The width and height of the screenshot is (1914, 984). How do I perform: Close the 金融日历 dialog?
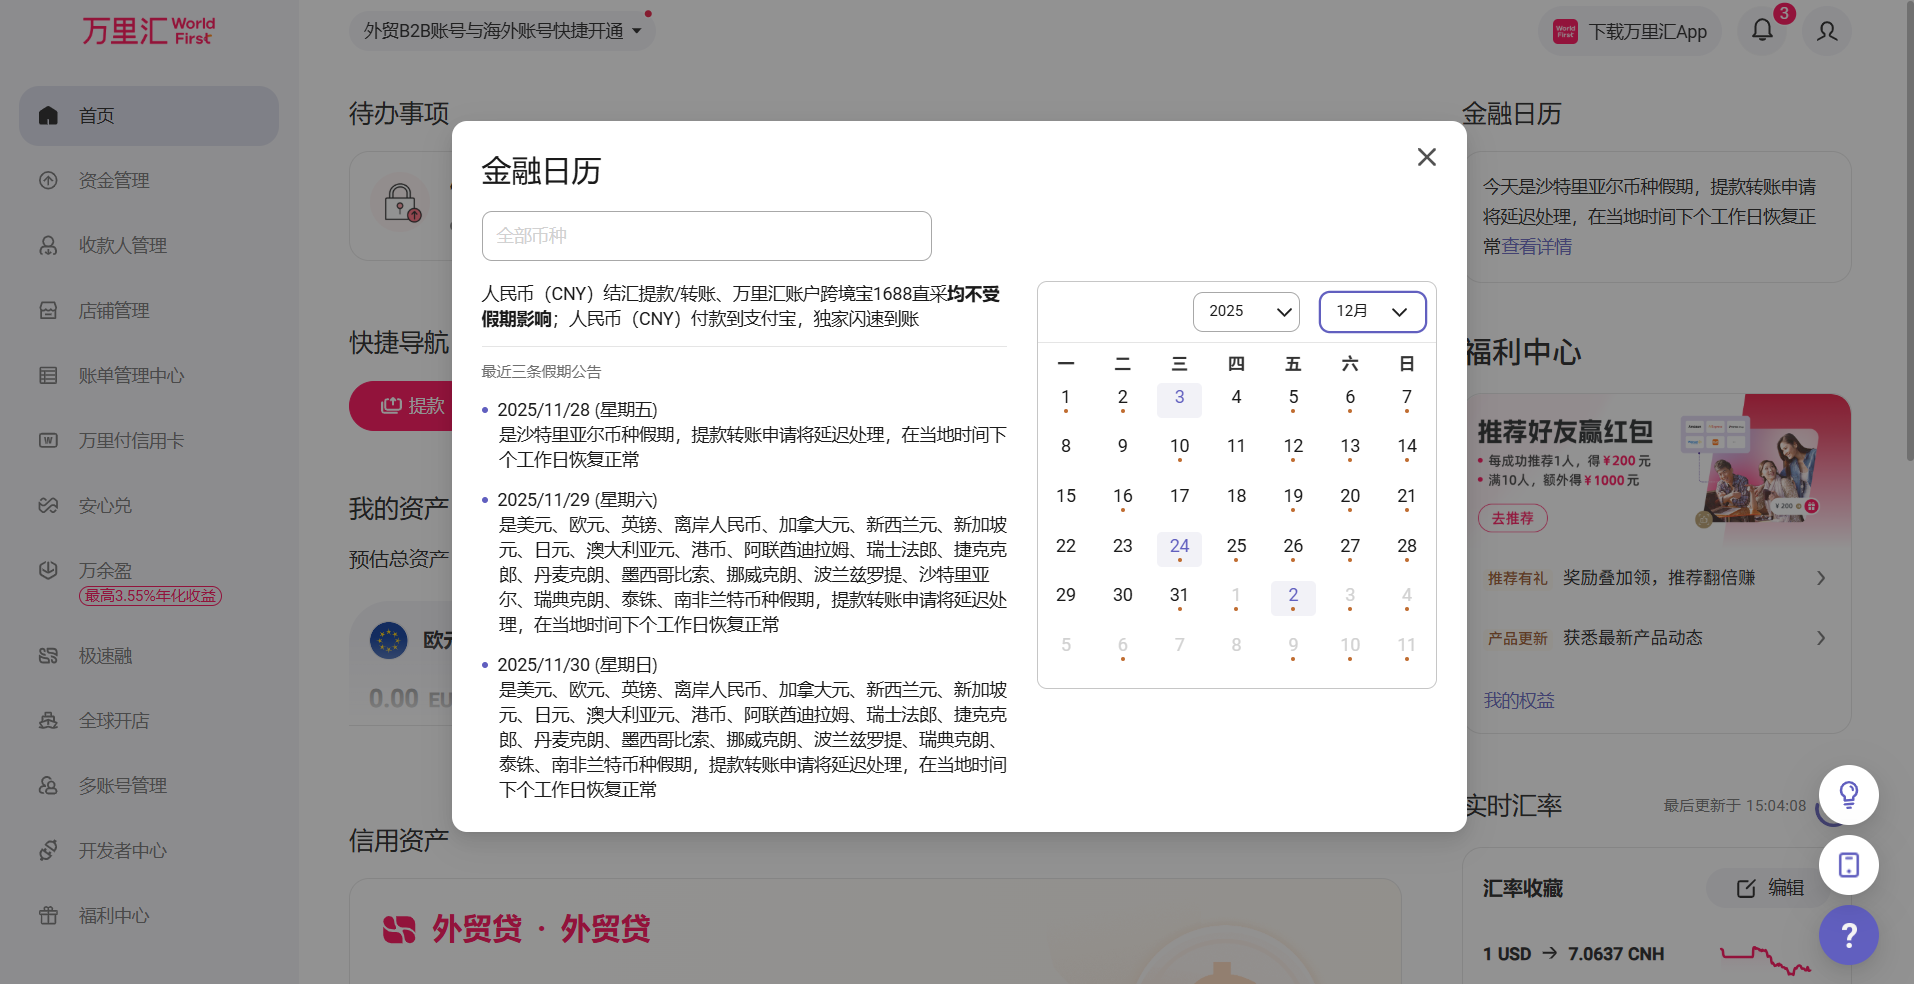pyautogui.click(x=1426, y=157)
